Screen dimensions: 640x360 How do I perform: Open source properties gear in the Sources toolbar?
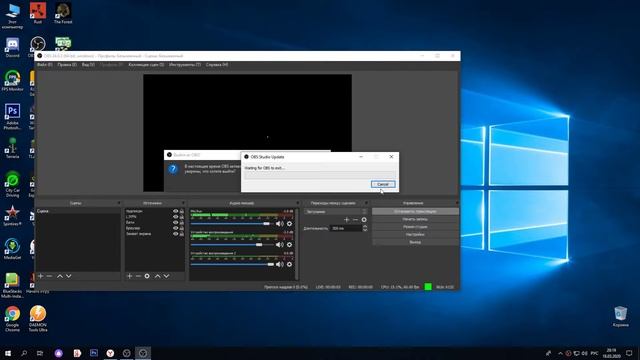click(x=147, y=276)
